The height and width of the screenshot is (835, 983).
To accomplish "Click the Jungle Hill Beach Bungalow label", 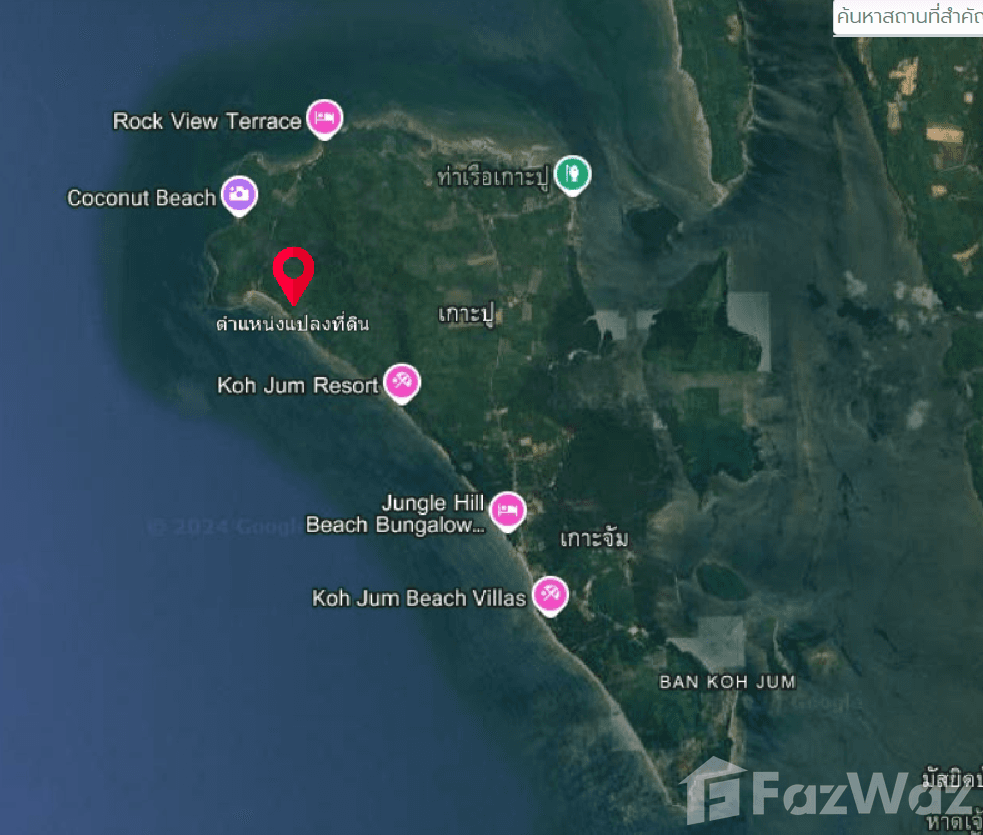I will [395, 514].
